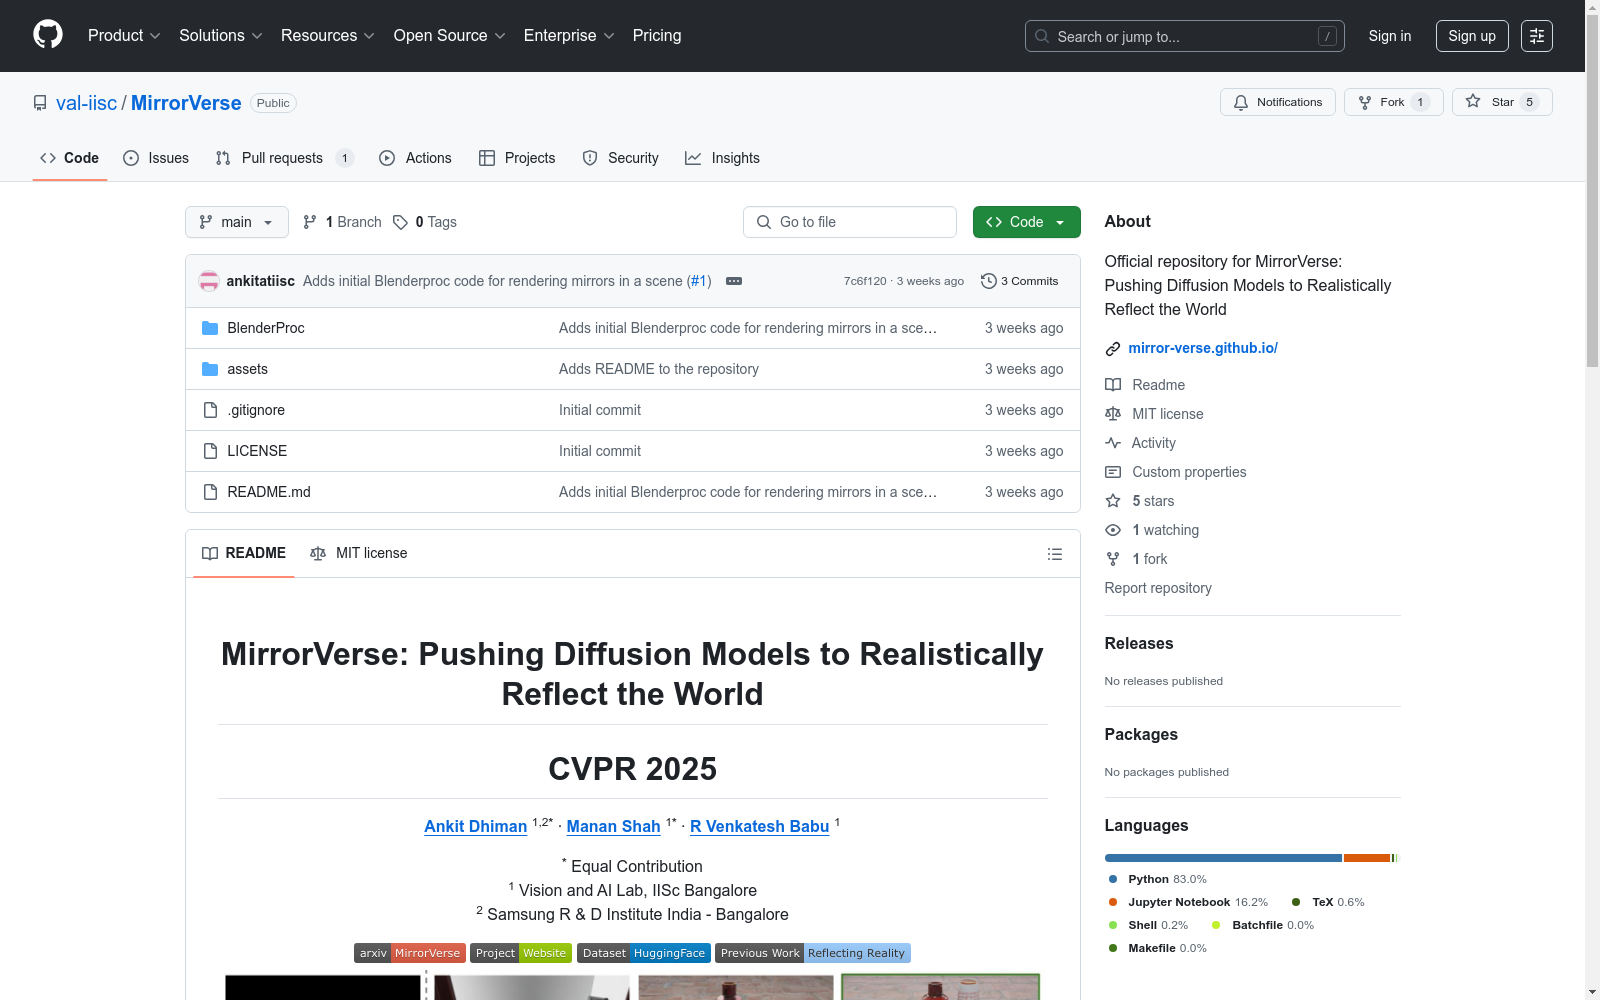The width and height of the screenshot is (1600, 1000).
Task: Switch to the Projects tab
Action: [517, 158]
